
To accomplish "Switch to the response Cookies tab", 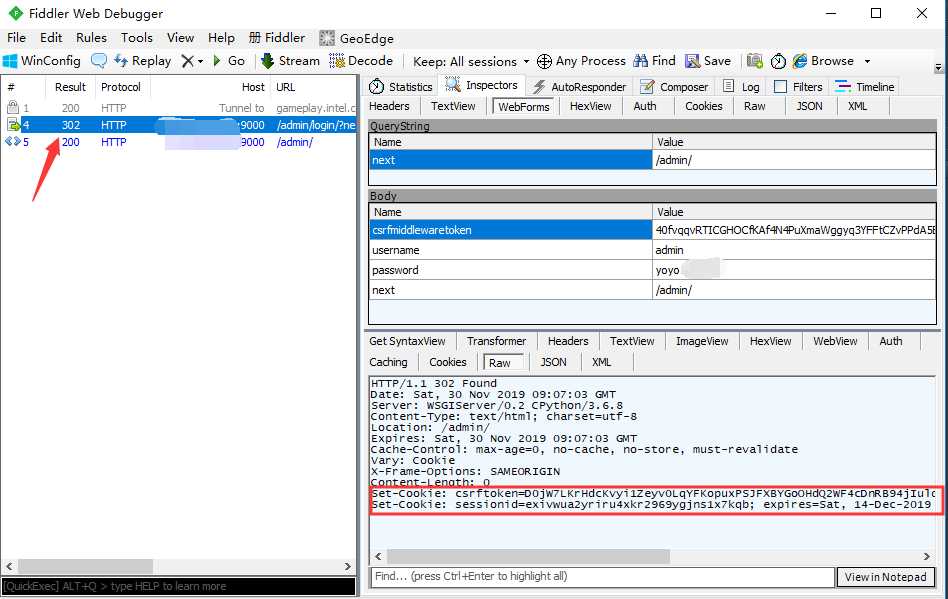I will [x=447, y=362].
